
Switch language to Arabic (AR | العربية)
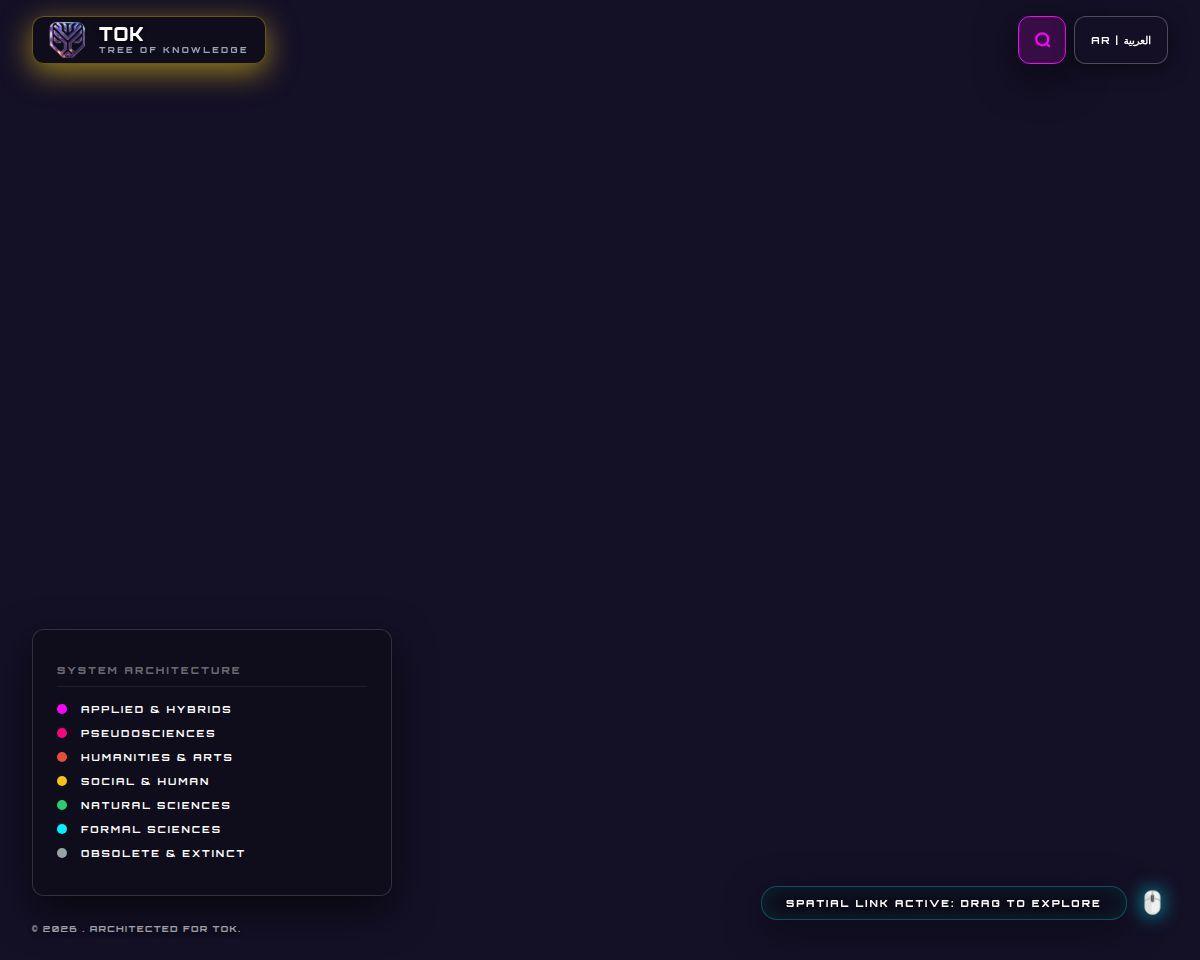(1121, 40)
